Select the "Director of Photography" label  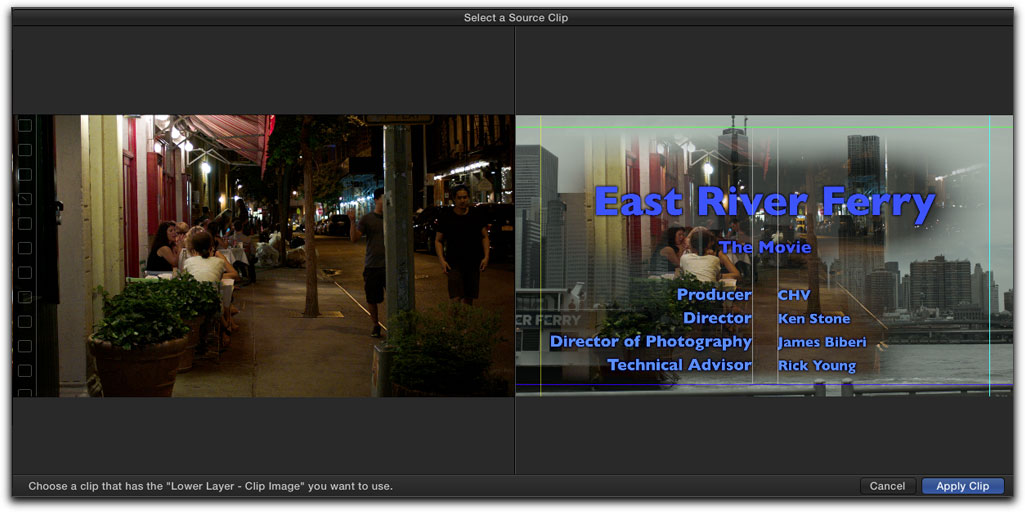650,342
